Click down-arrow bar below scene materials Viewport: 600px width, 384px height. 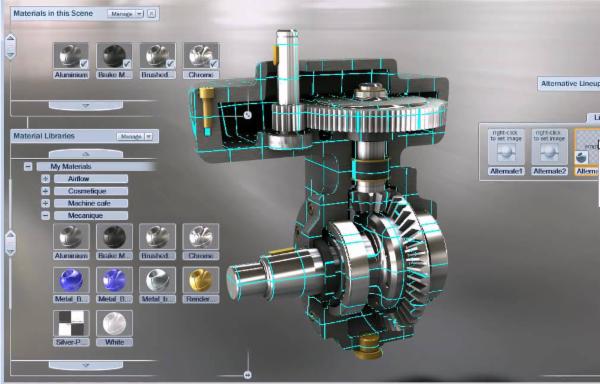[86, 105]
